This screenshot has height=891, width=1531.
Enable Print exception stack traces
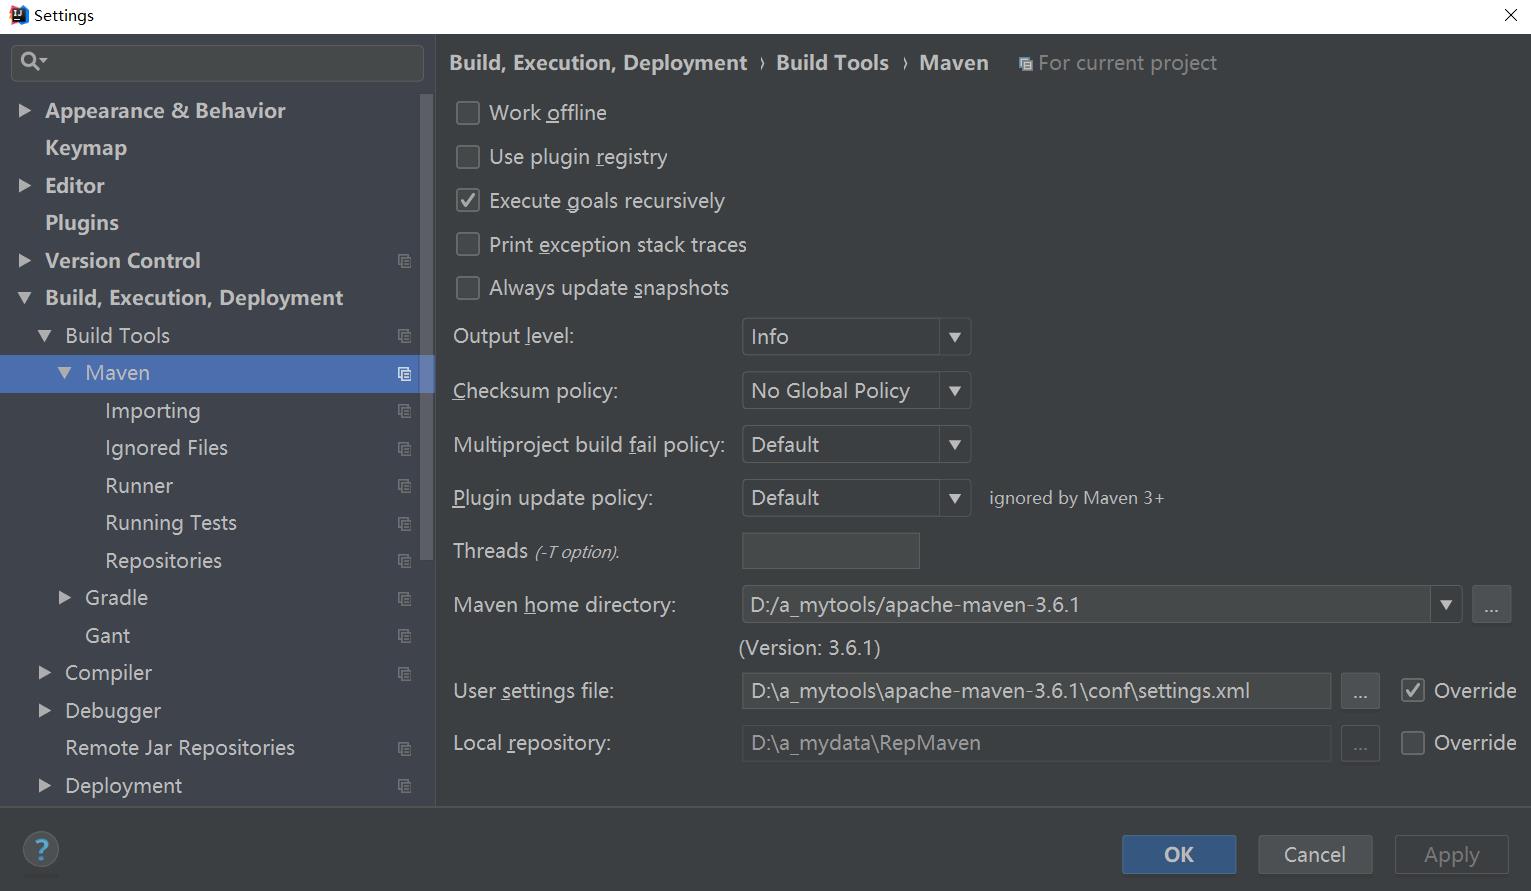[x=467, y=244]
